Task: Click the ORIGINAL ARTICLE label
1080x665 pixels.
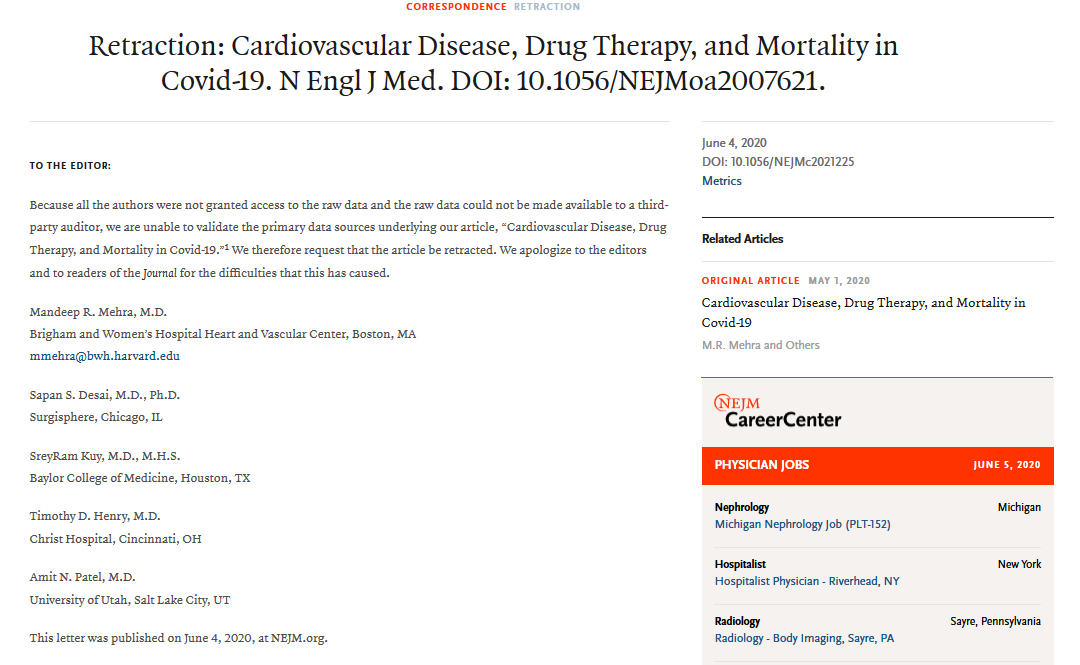Action: point(750,281)
